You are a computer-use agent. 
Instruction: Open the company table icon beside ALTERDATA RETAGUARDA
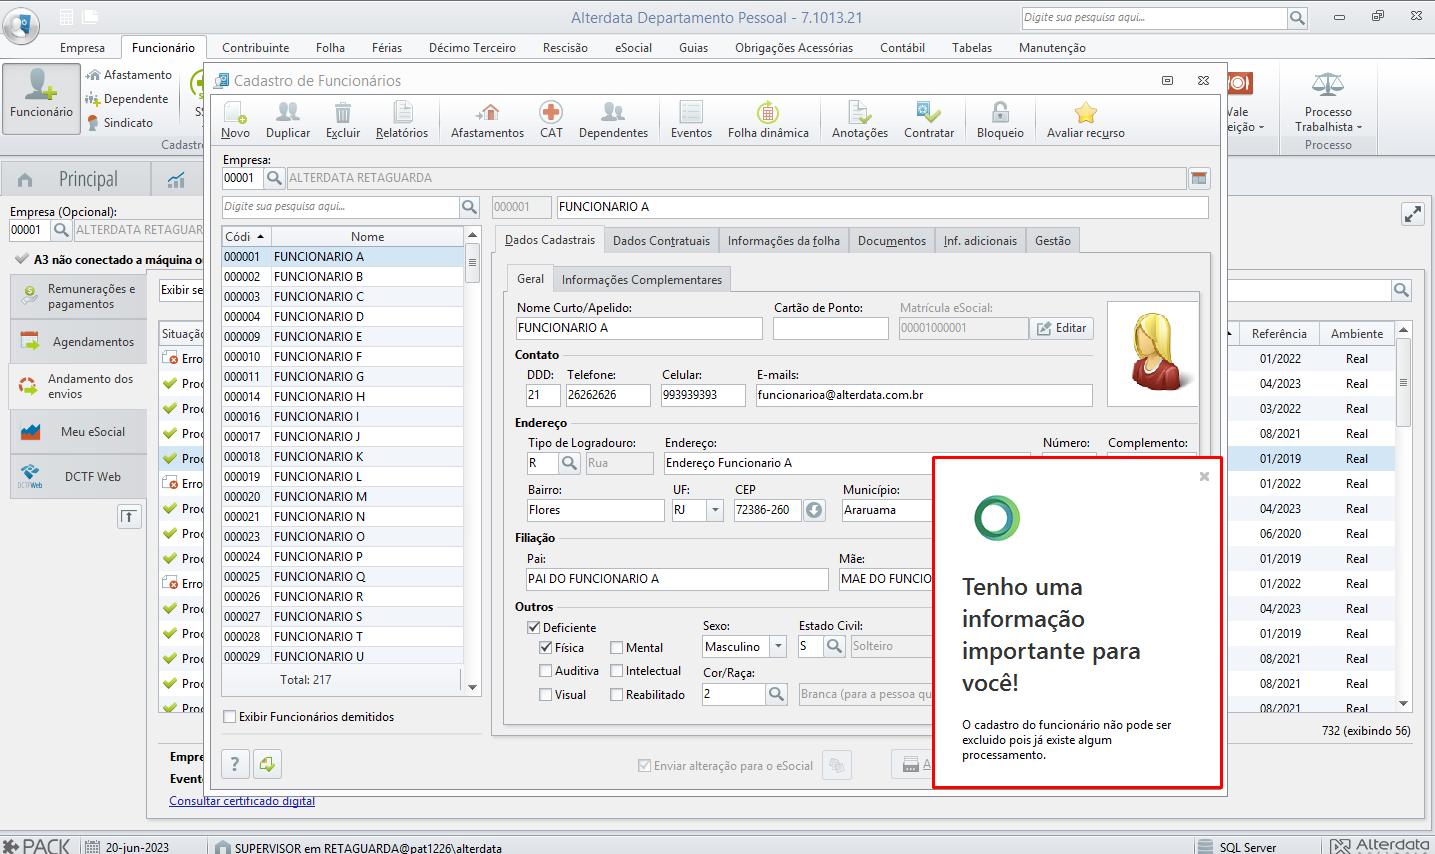point(1199,178)
